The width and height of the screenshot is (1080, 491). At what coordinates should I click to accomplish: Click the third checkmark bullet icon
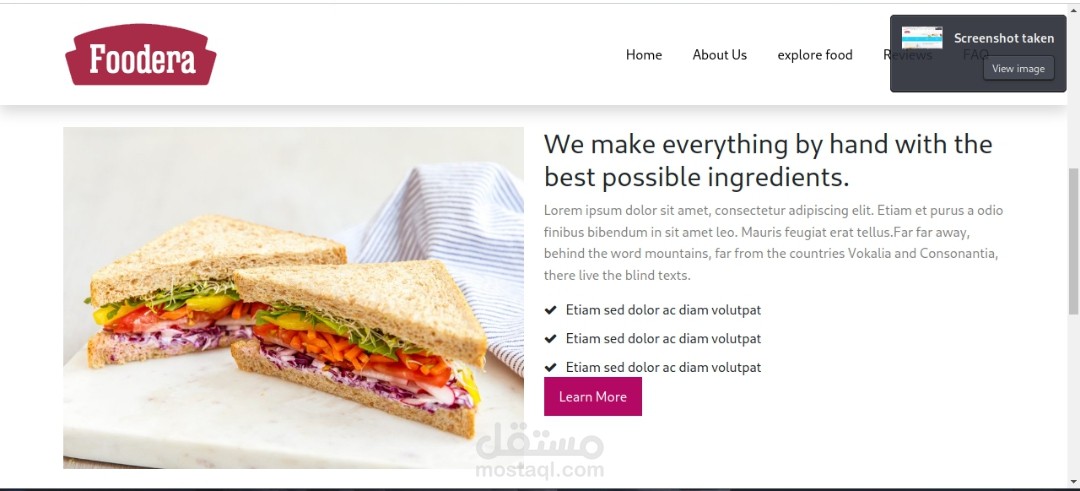pyautogui.click(x=550, y=368)
